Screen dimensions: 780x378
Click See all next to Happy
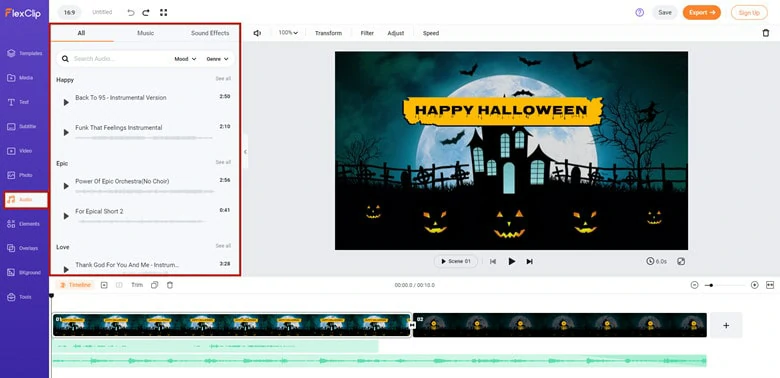click(223, 79)
